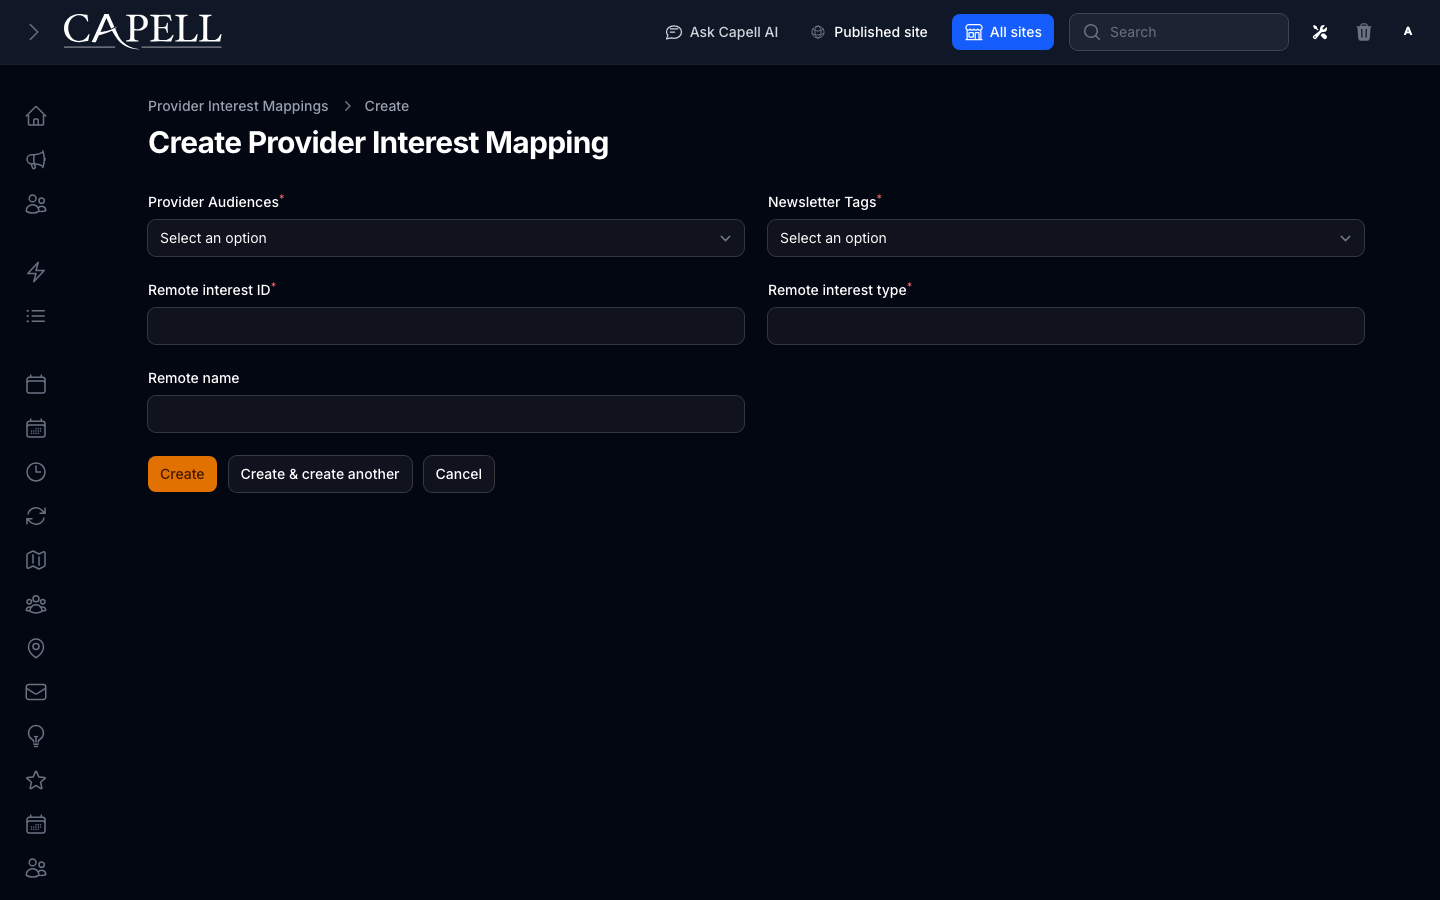Viewport: 1440px width, 900px height.
Task: Open the three-person group icon in sidebar
Action: tap(36, 604)
